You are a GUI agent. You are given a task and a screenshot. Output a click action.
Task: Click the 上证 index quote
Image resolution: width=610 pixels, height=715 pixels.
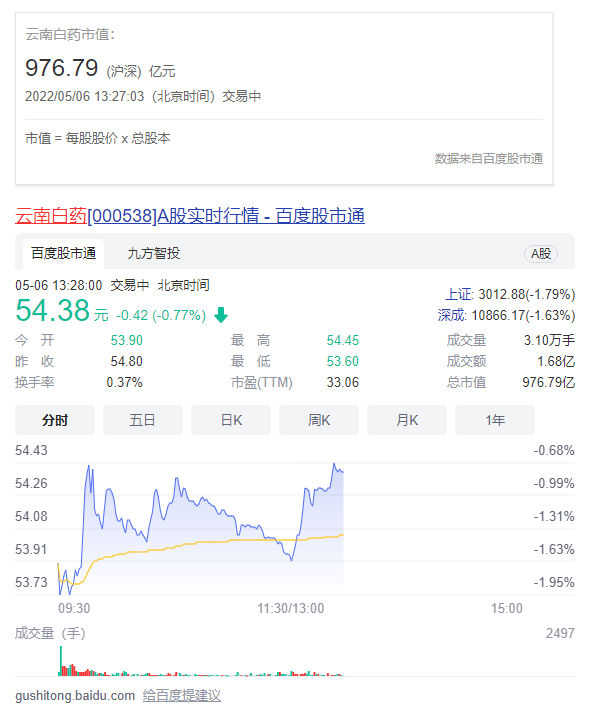[x=510, y=294]
